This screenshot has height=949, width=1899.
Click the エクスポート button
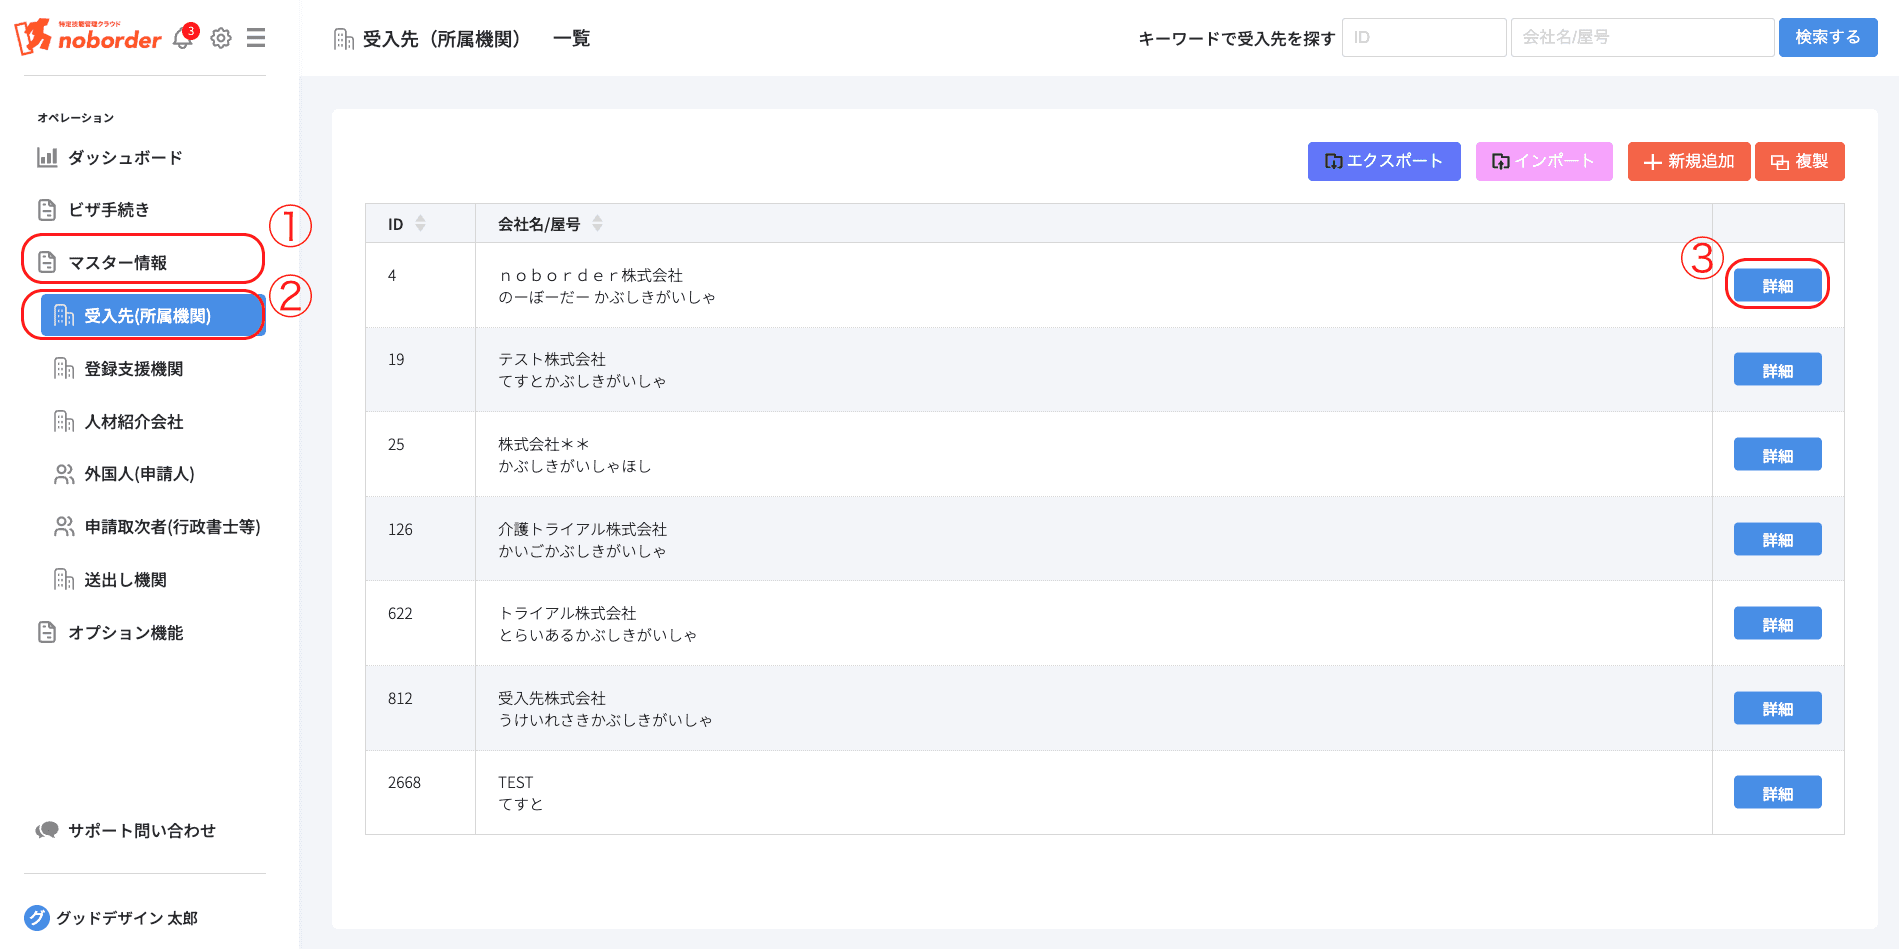(1383, 161)
